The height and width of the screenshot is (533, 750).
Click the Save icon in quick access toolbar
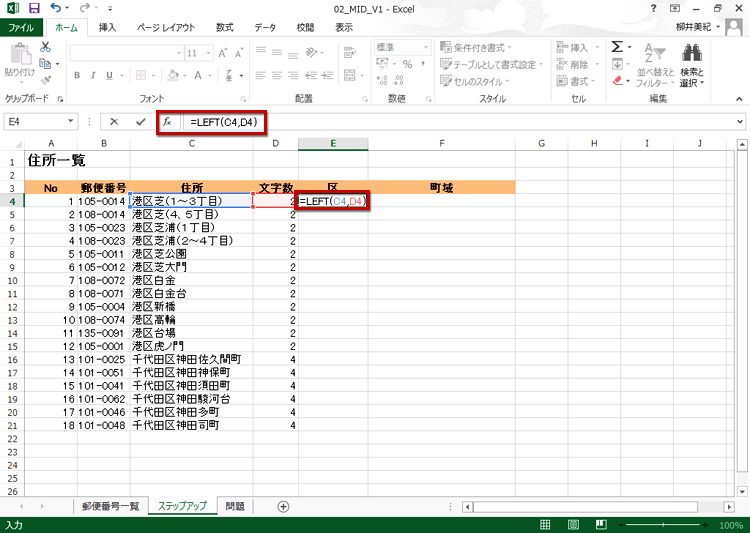(34, 8)
